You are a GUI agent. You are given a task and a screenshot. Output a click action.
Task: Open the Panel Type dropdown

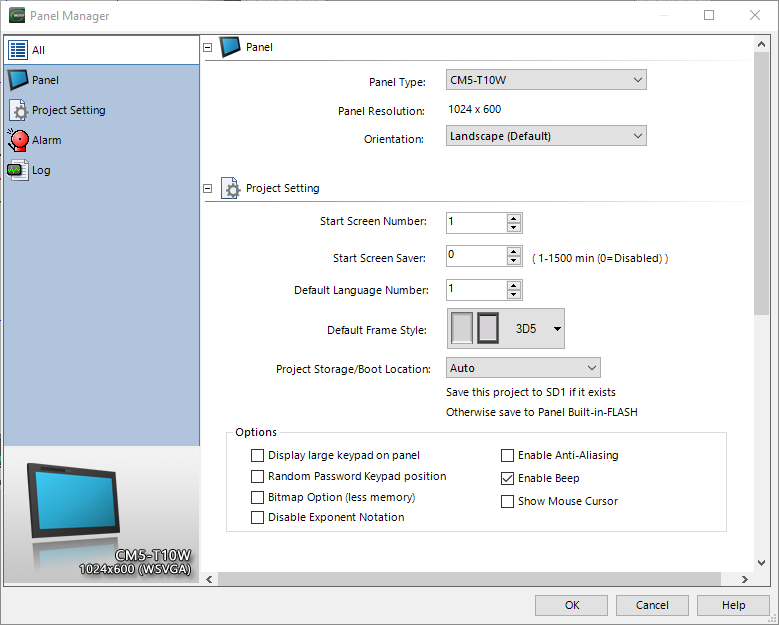546,80
